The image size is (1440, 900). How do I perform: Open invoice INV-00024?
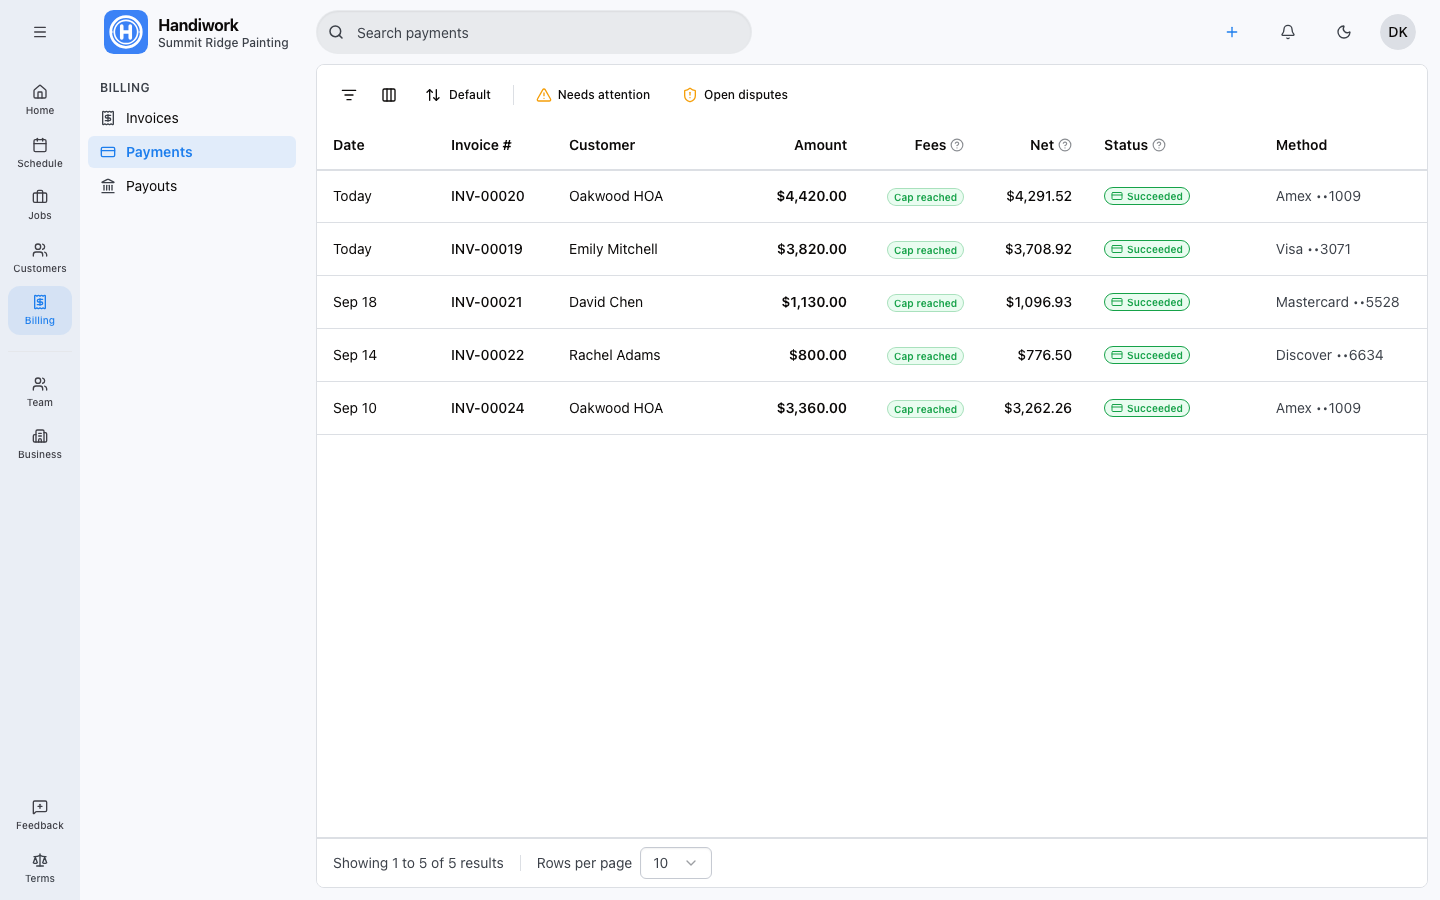[x=488, y=408]
